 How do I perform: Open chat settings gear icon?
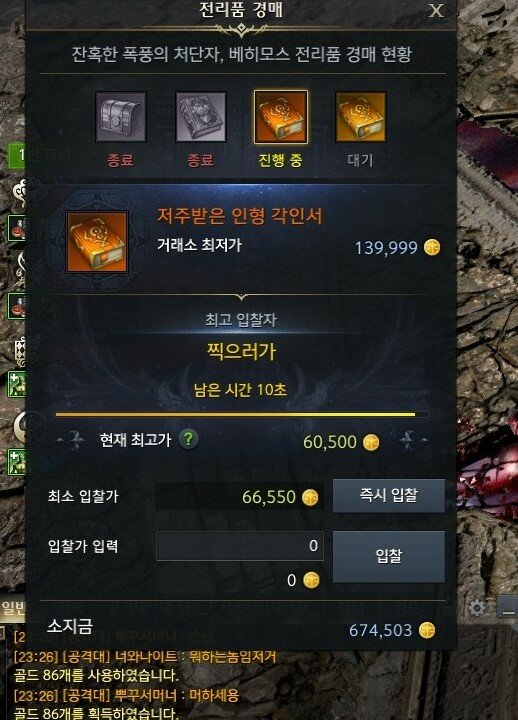pos(477,608)
